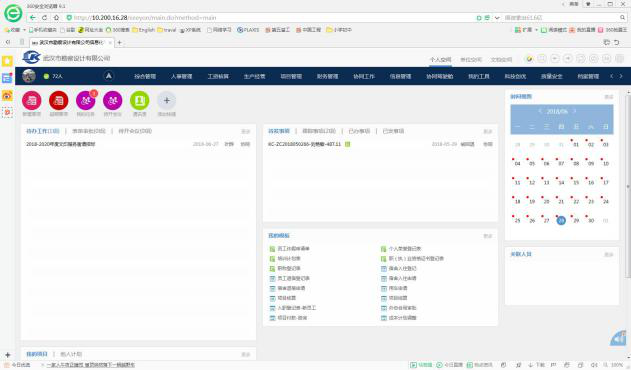Image resolution: width=631 pixels, height=370 pixels.
Task: Click the dark red second shortcut circle icon
Action: [58, 101]
